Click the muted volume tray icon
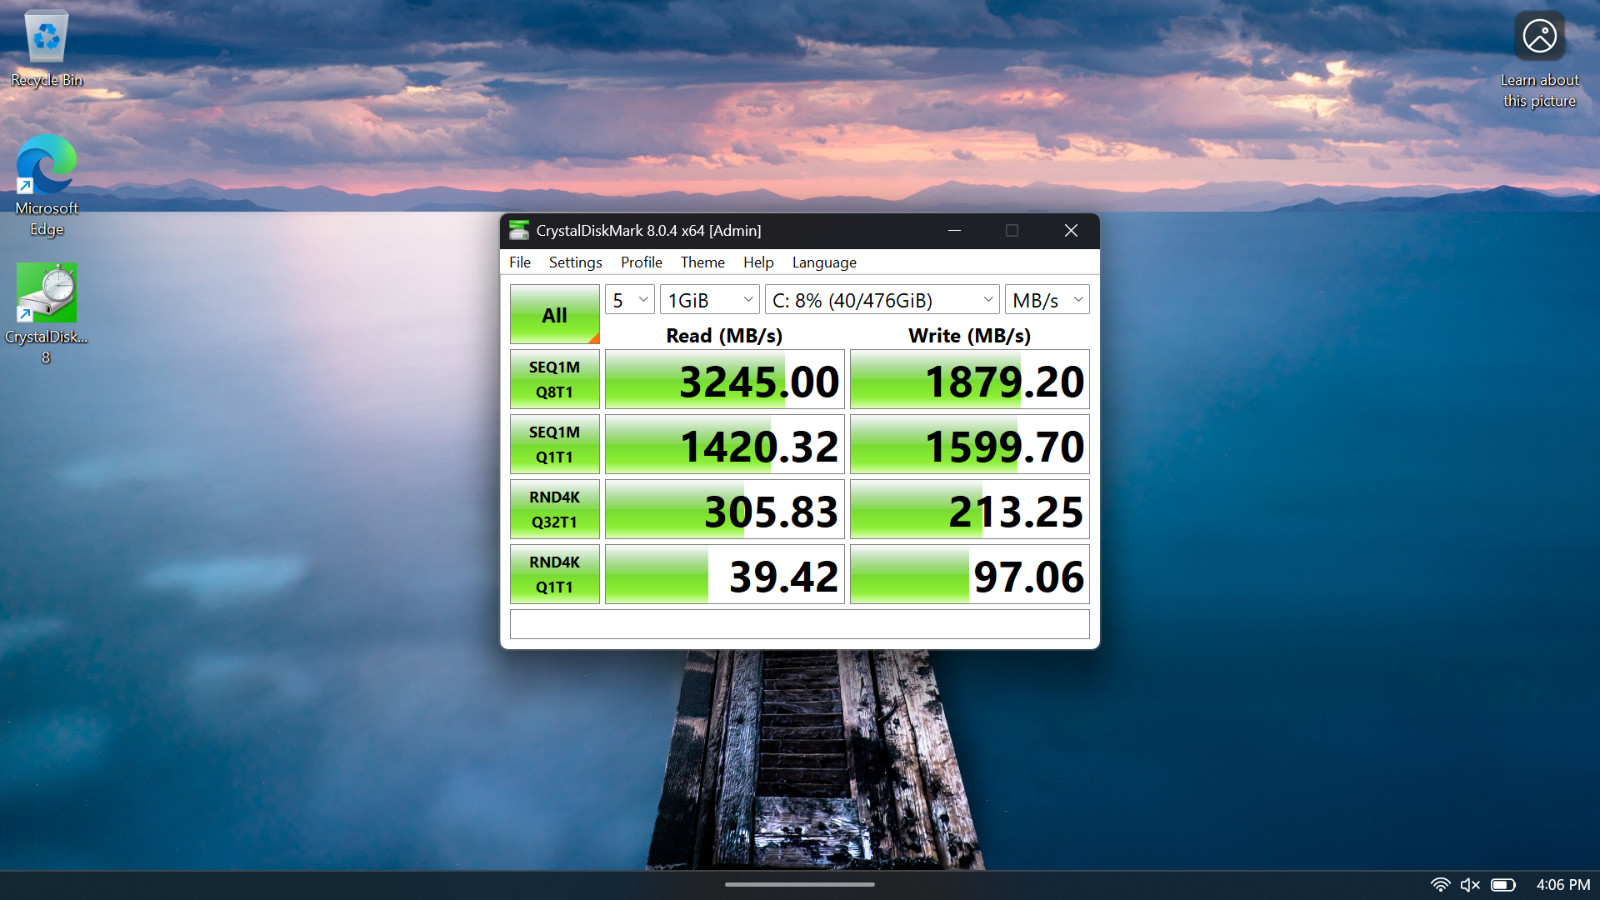The width and height of the screenshot is (1600, 900). coord(1470,885)
